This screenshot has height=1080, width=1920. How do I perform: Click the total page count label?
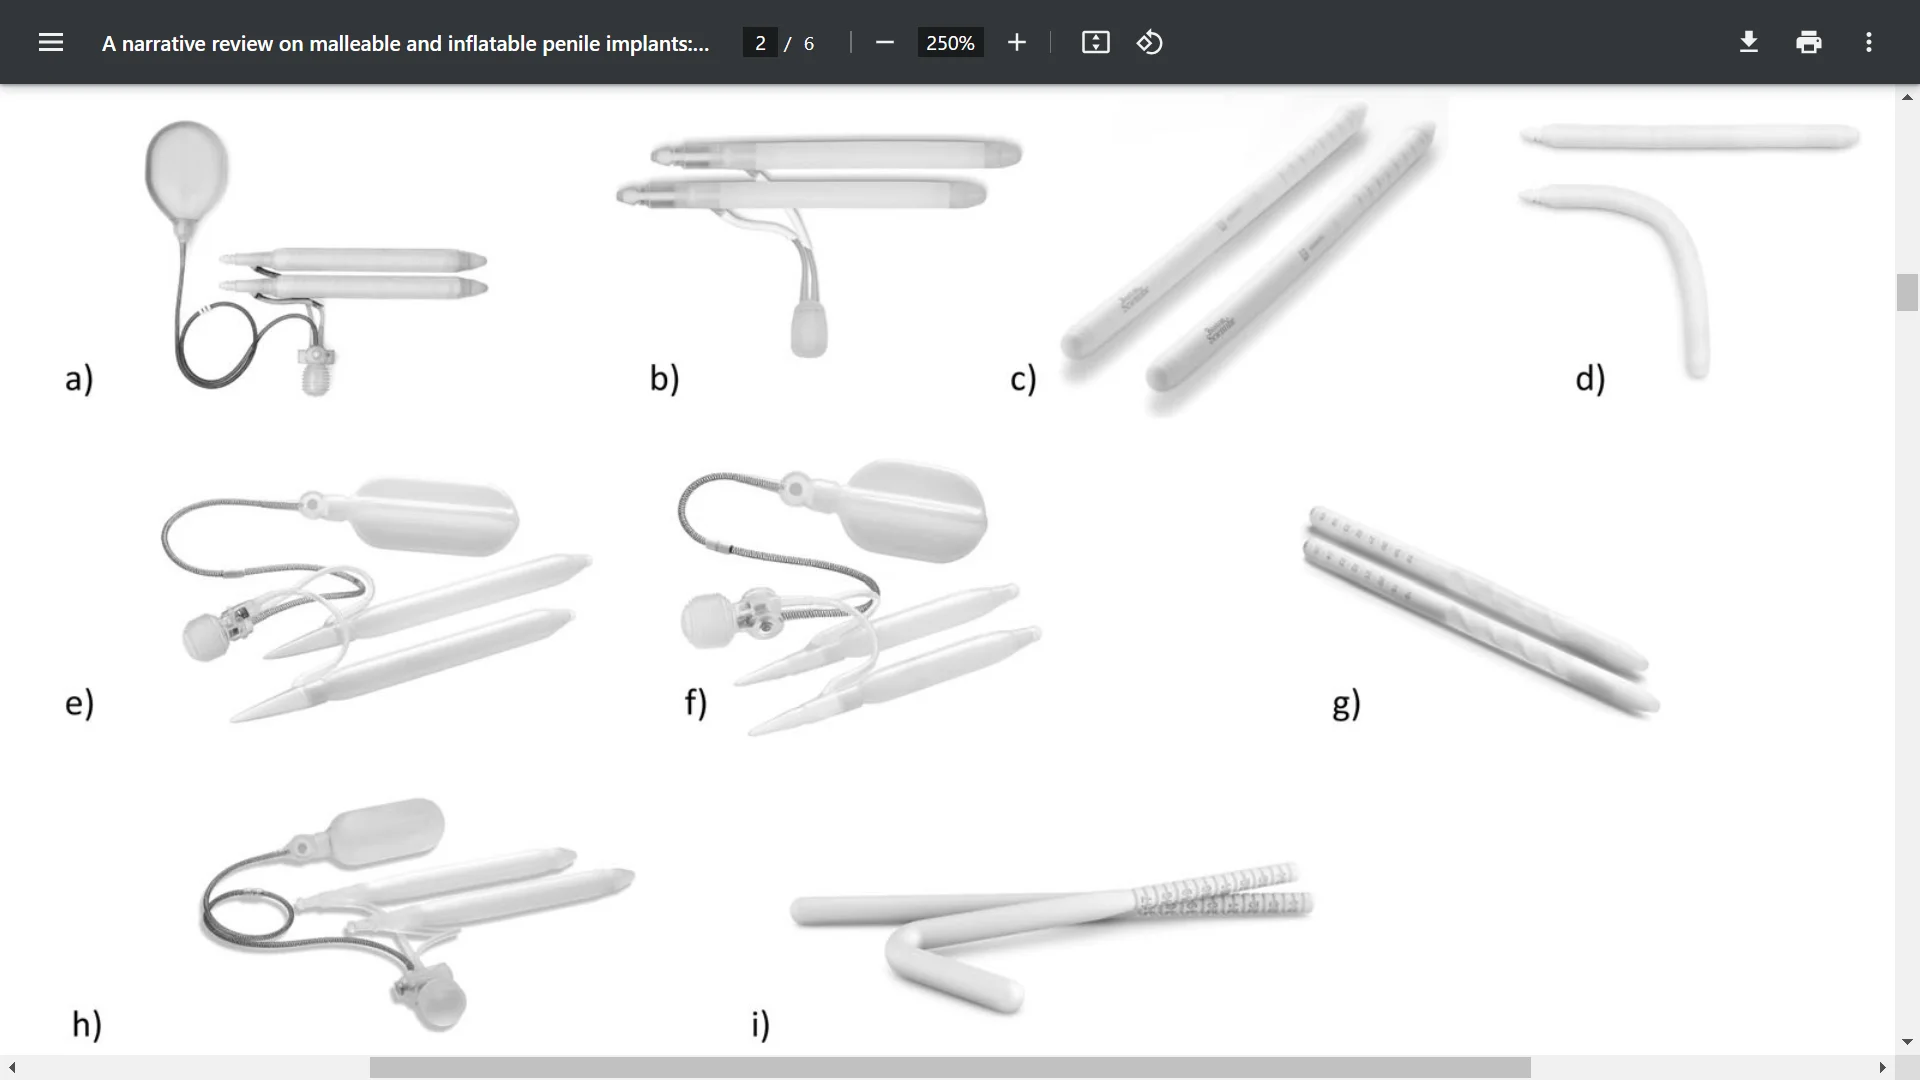click(x=809, y=43)
